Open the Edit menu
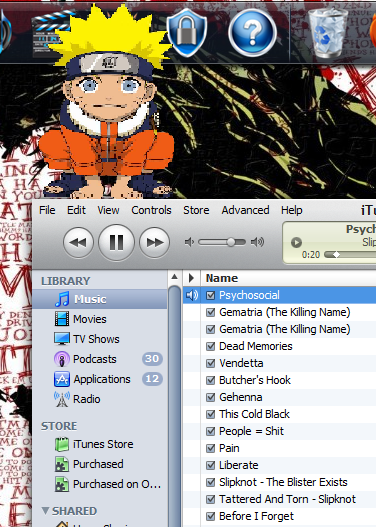The height and width of the screenshot is (527, 376). tap(76, 210)
